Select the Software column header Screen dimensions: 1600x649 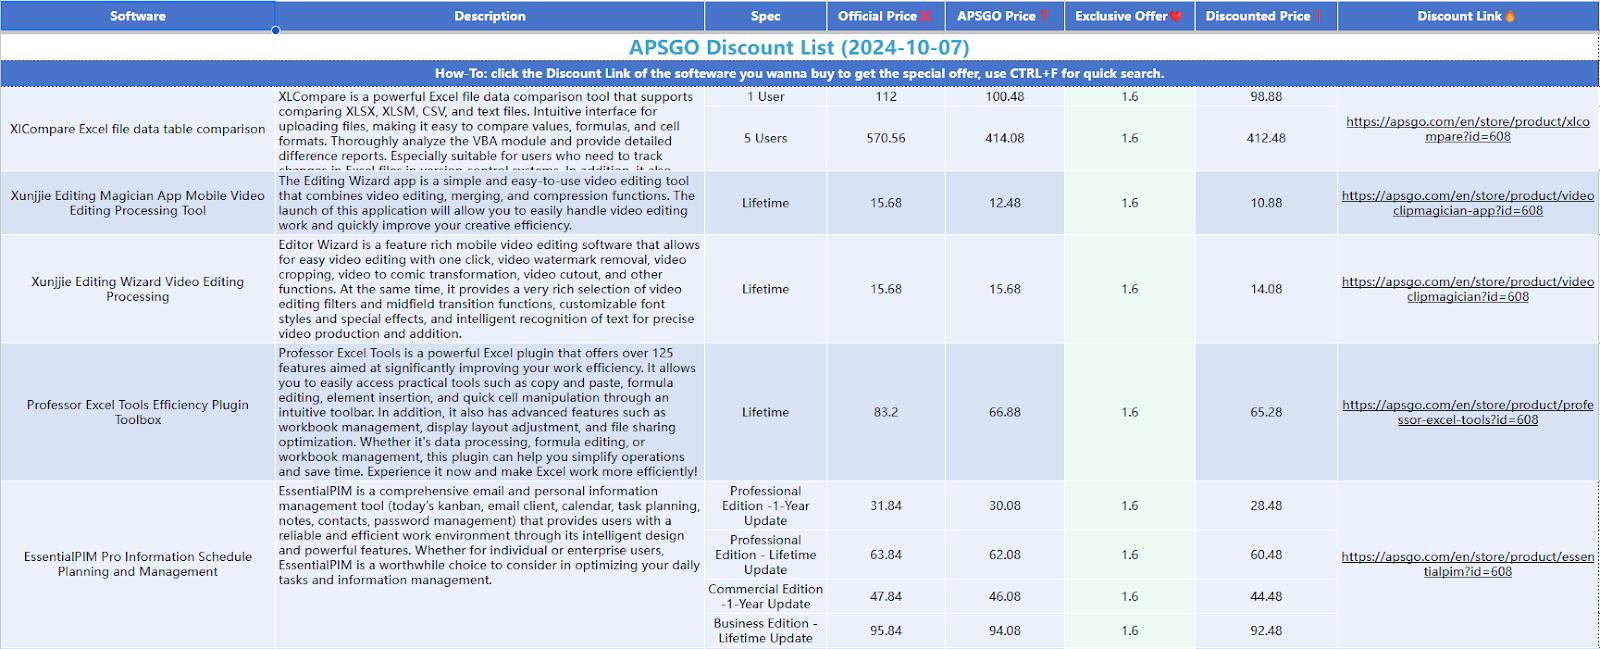point(138,16)
